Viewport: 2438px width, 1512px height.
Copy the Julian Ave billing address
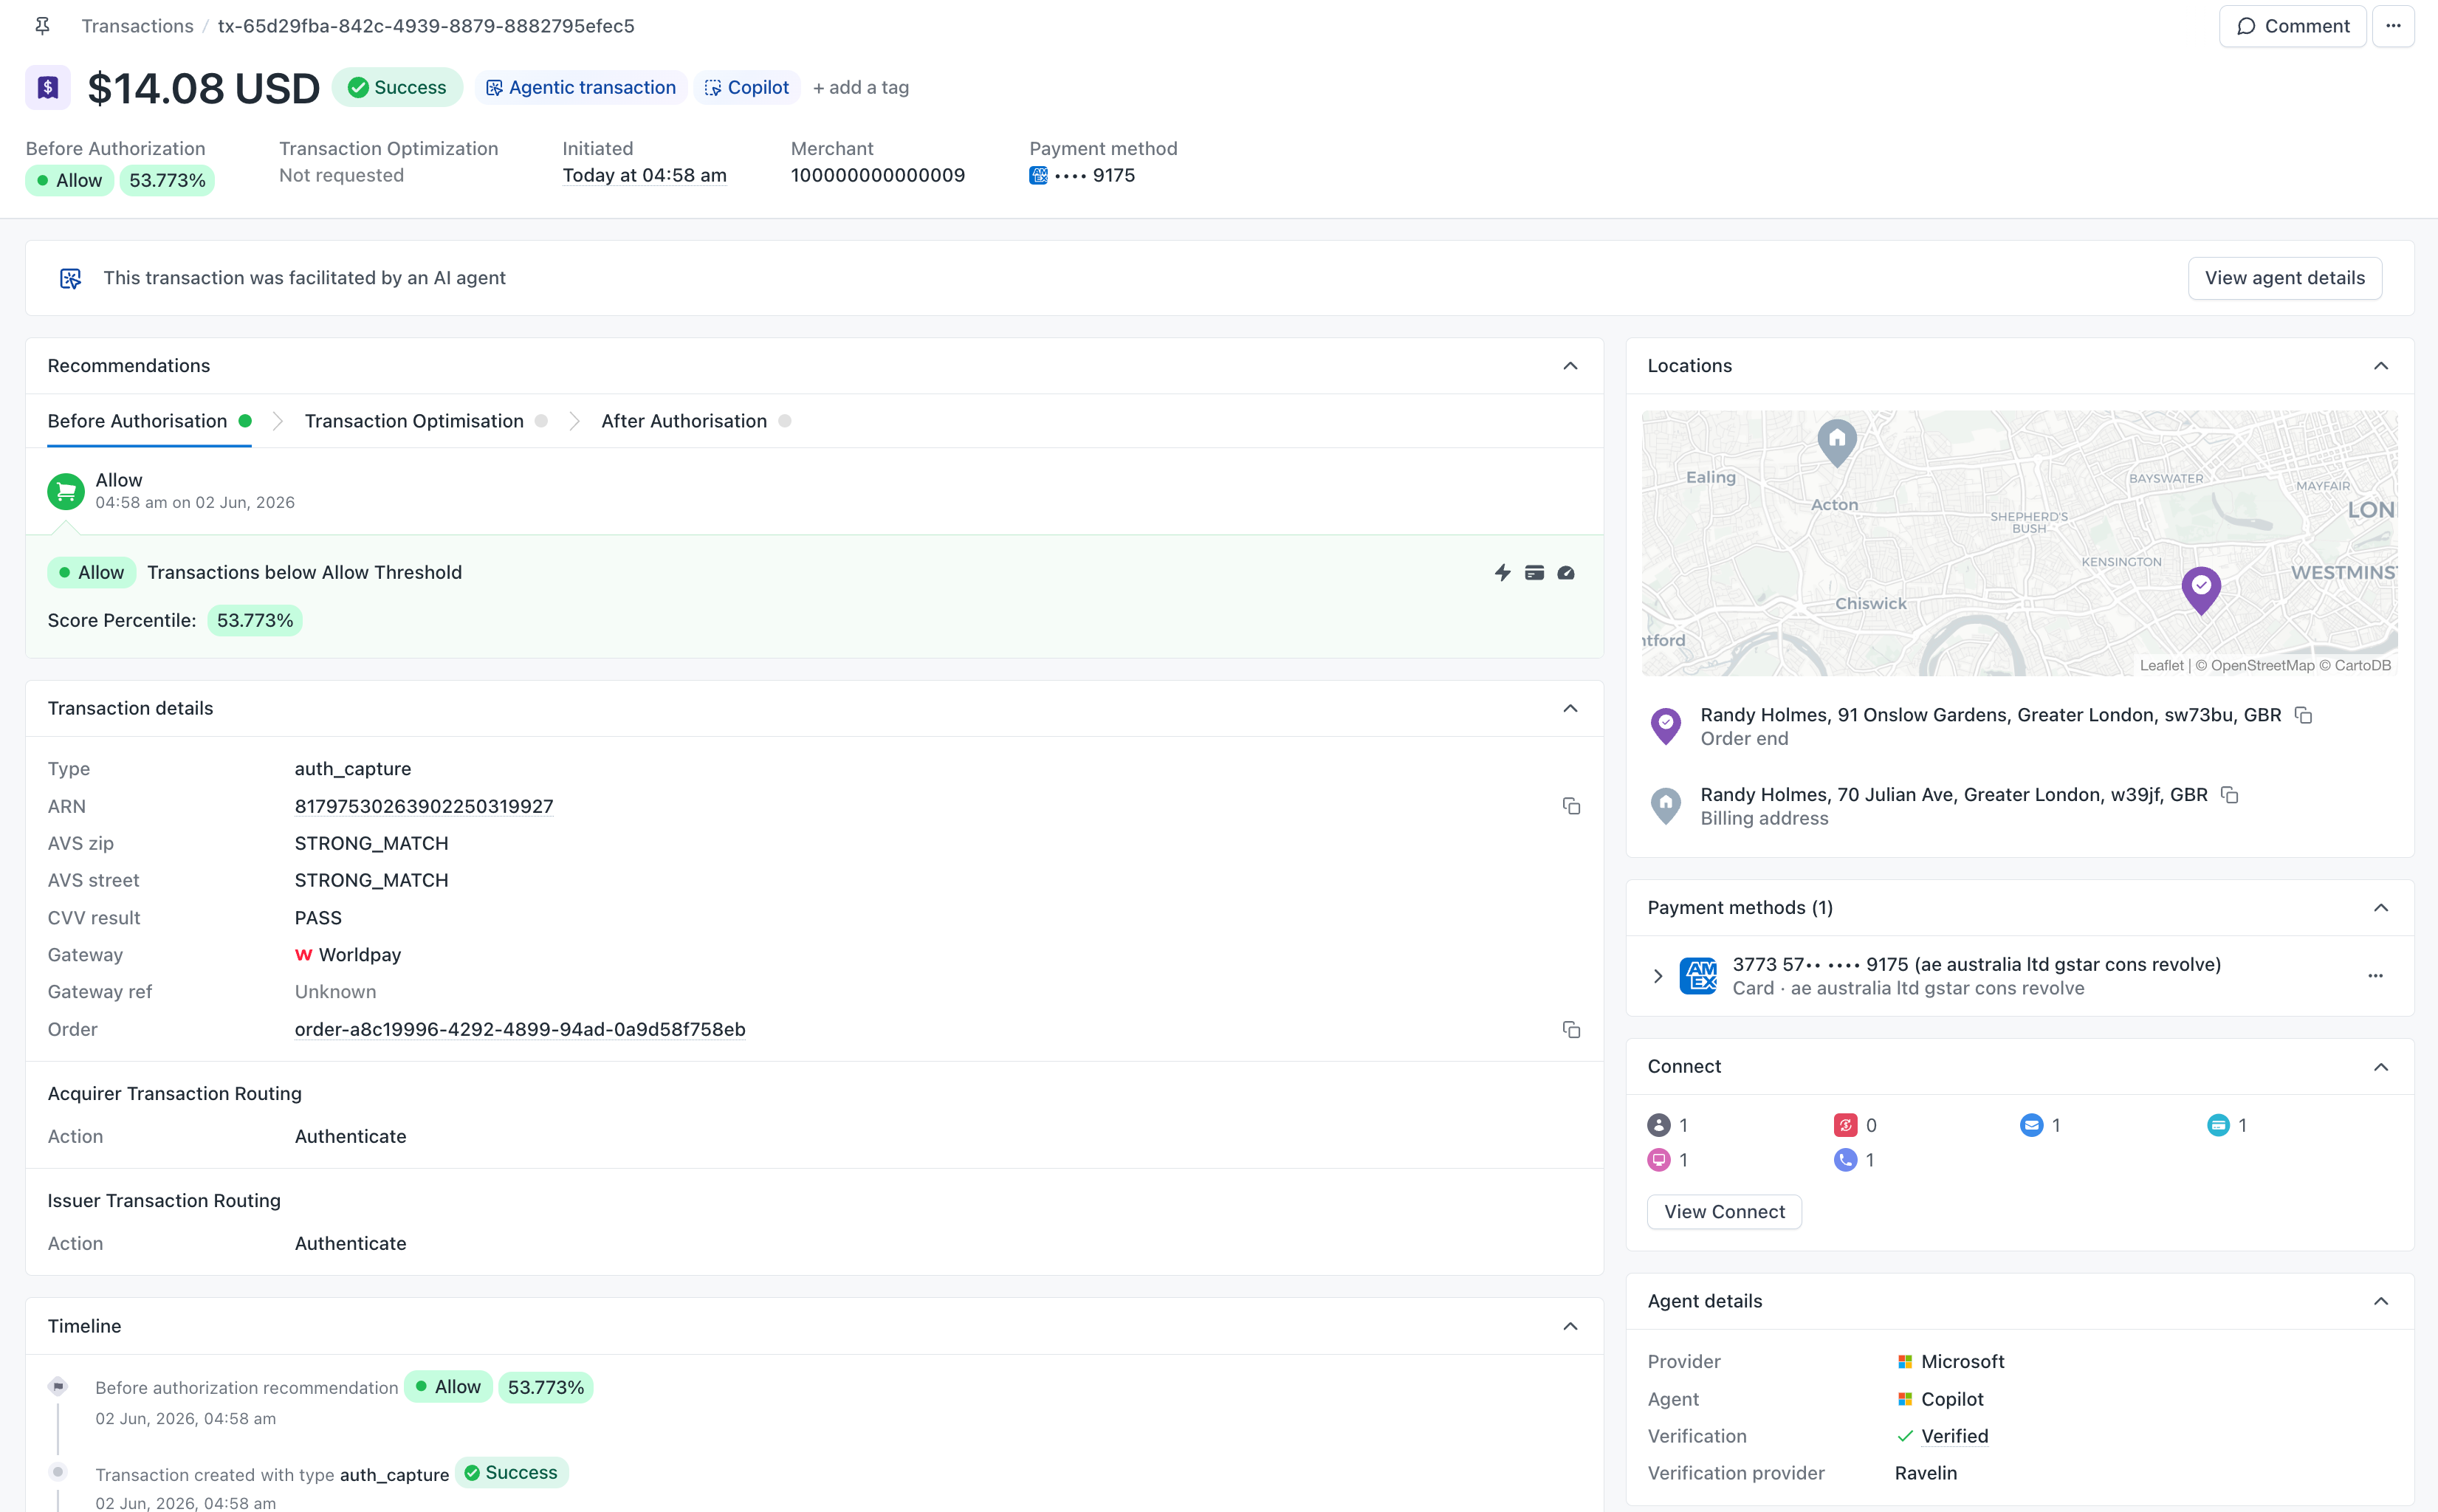click(2229, 795)
